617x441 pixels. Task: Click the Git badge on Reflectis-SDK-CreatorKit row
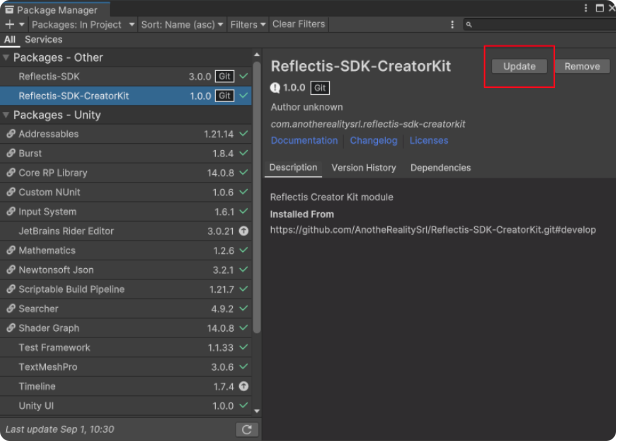(x=225, y=96)
